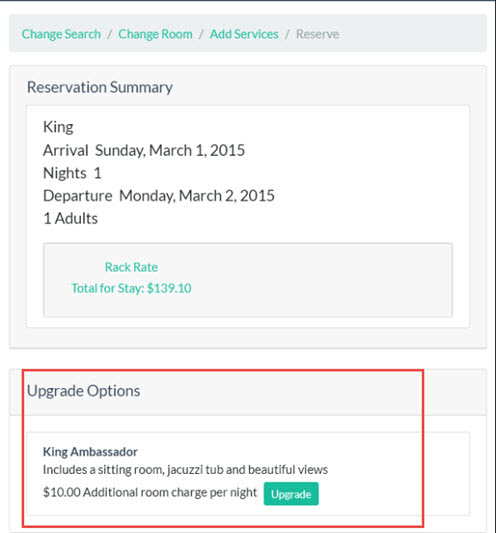
Task: Click the green Upgrade button
Action: pos(291,494)
